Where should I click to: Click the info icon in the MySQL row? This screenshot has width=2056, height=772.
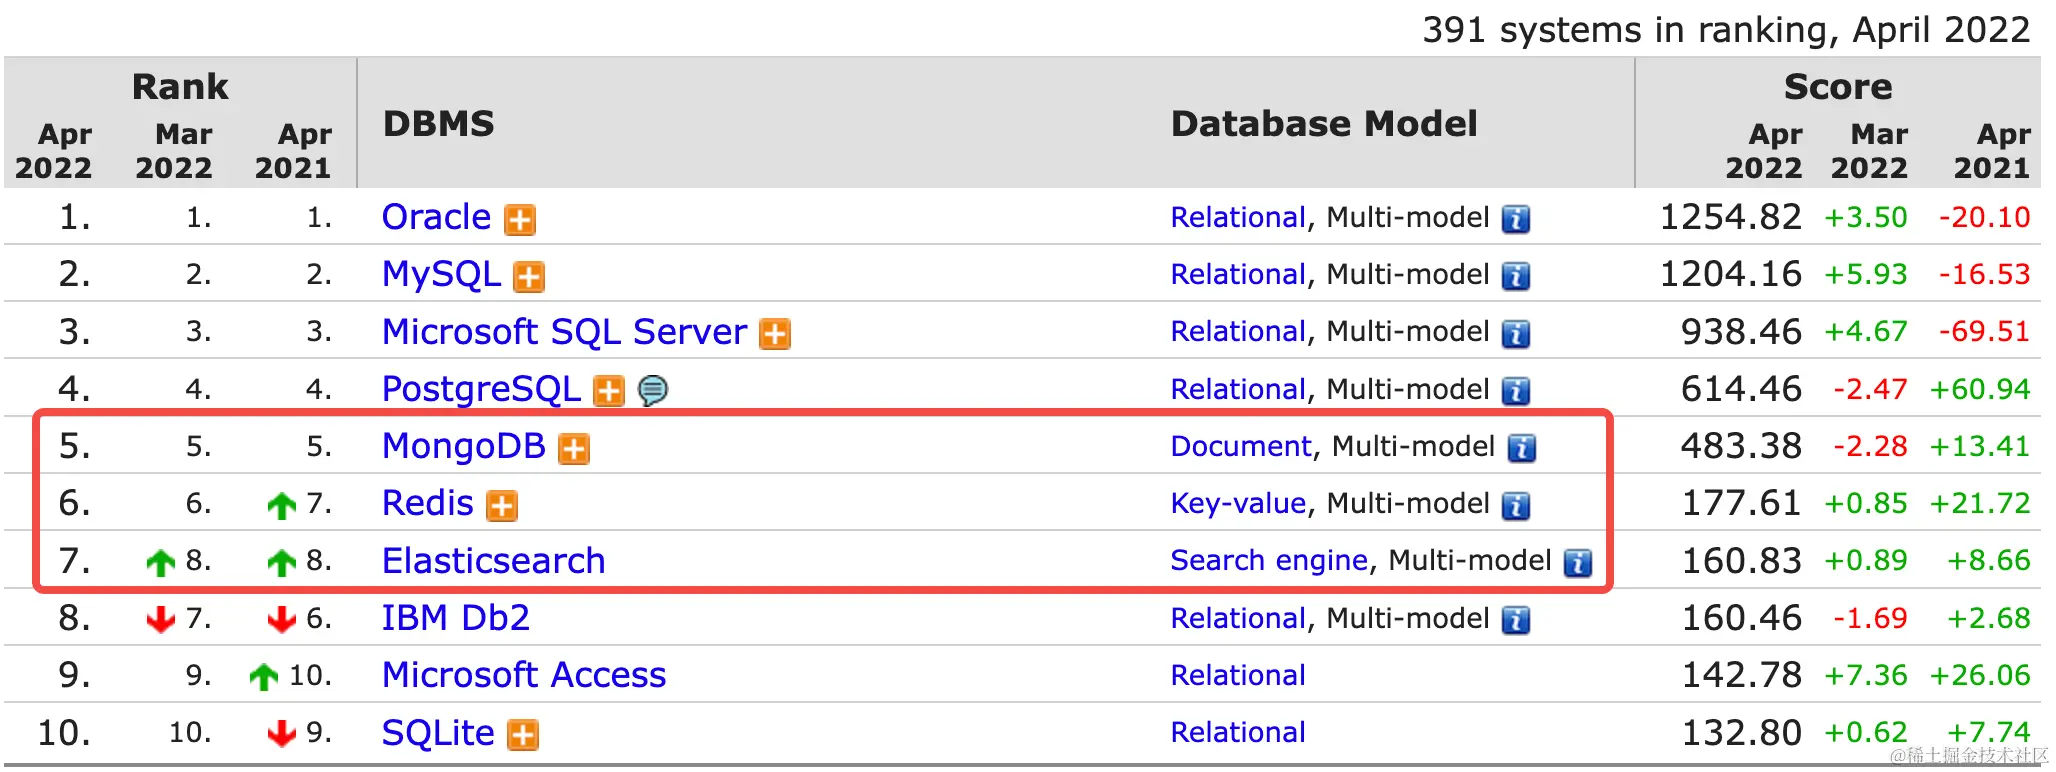tap(1516, 276)
